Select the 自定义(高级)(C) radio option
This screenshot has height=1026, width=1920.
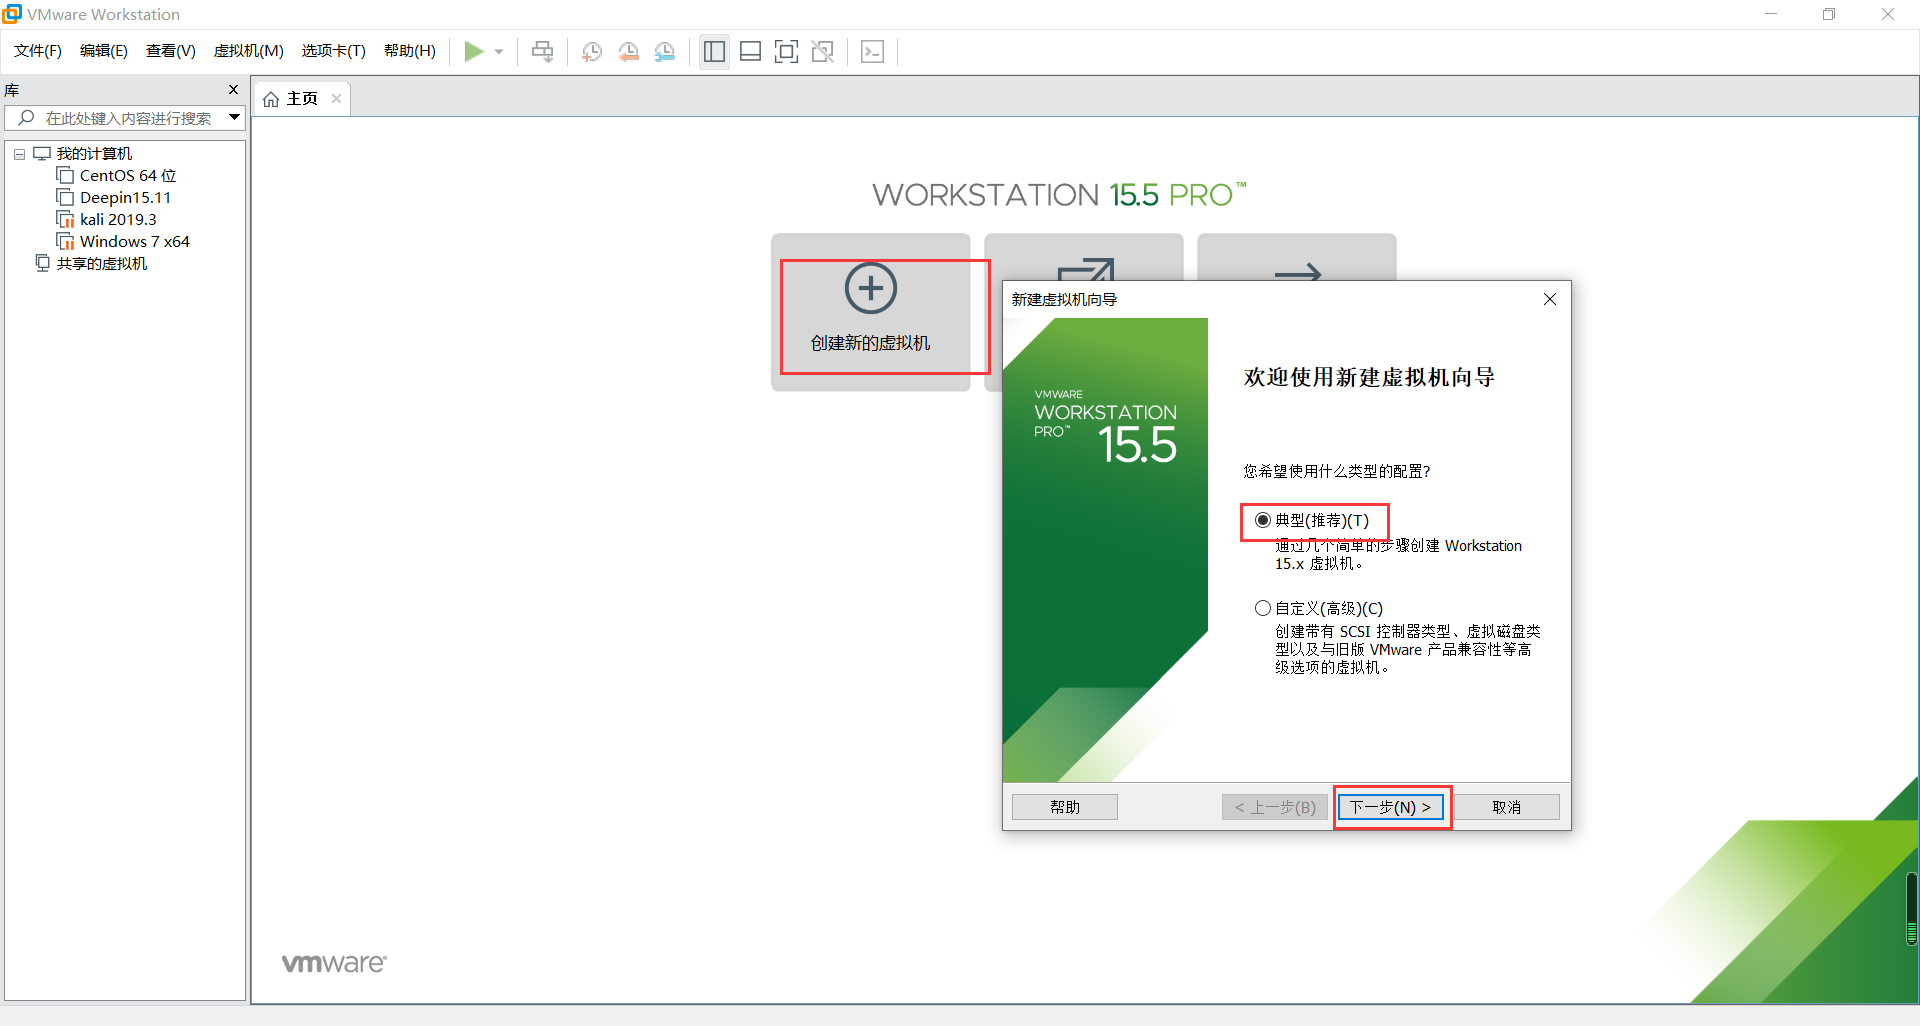coord(1263,608)
